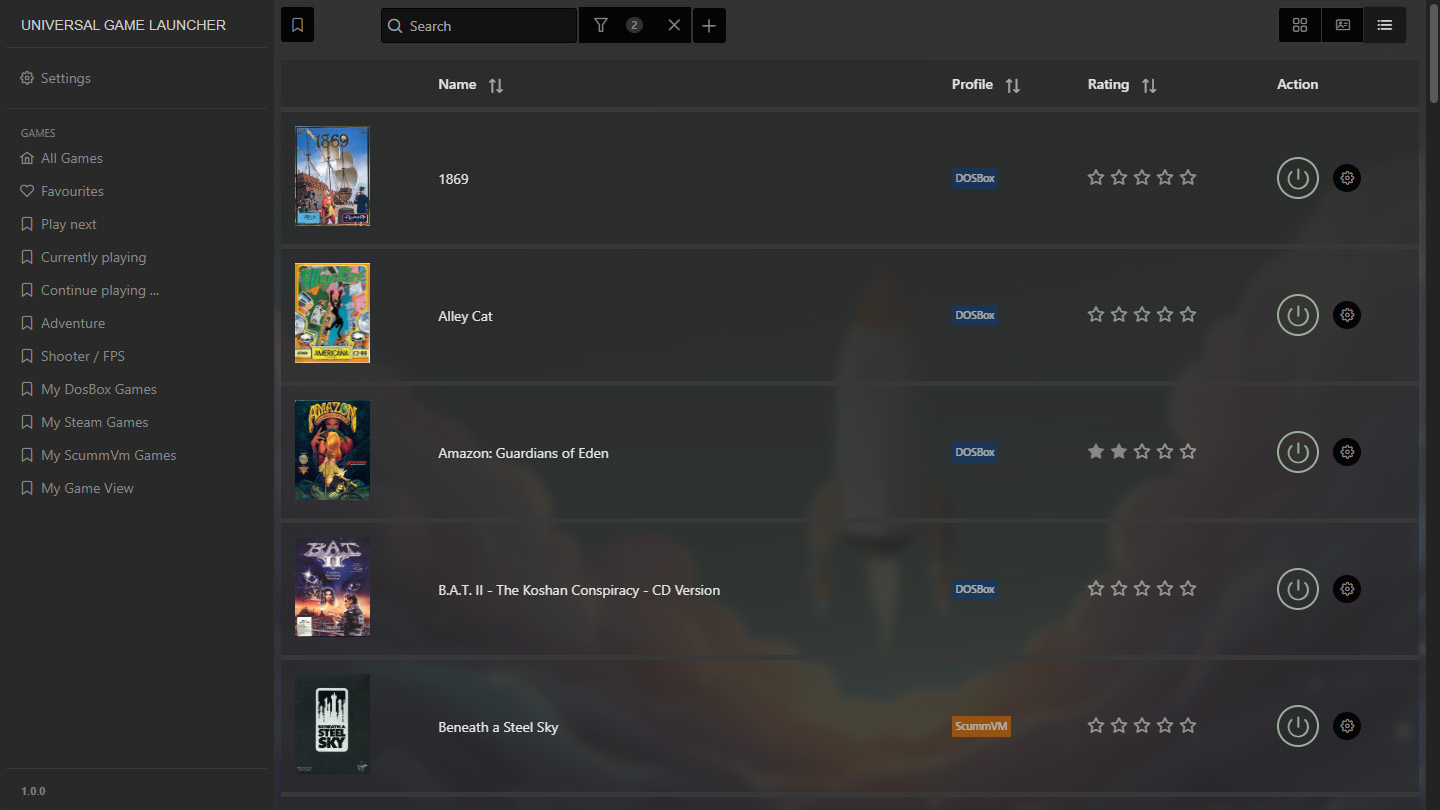
Task: Open the filter options
Action: click(601, 25)
